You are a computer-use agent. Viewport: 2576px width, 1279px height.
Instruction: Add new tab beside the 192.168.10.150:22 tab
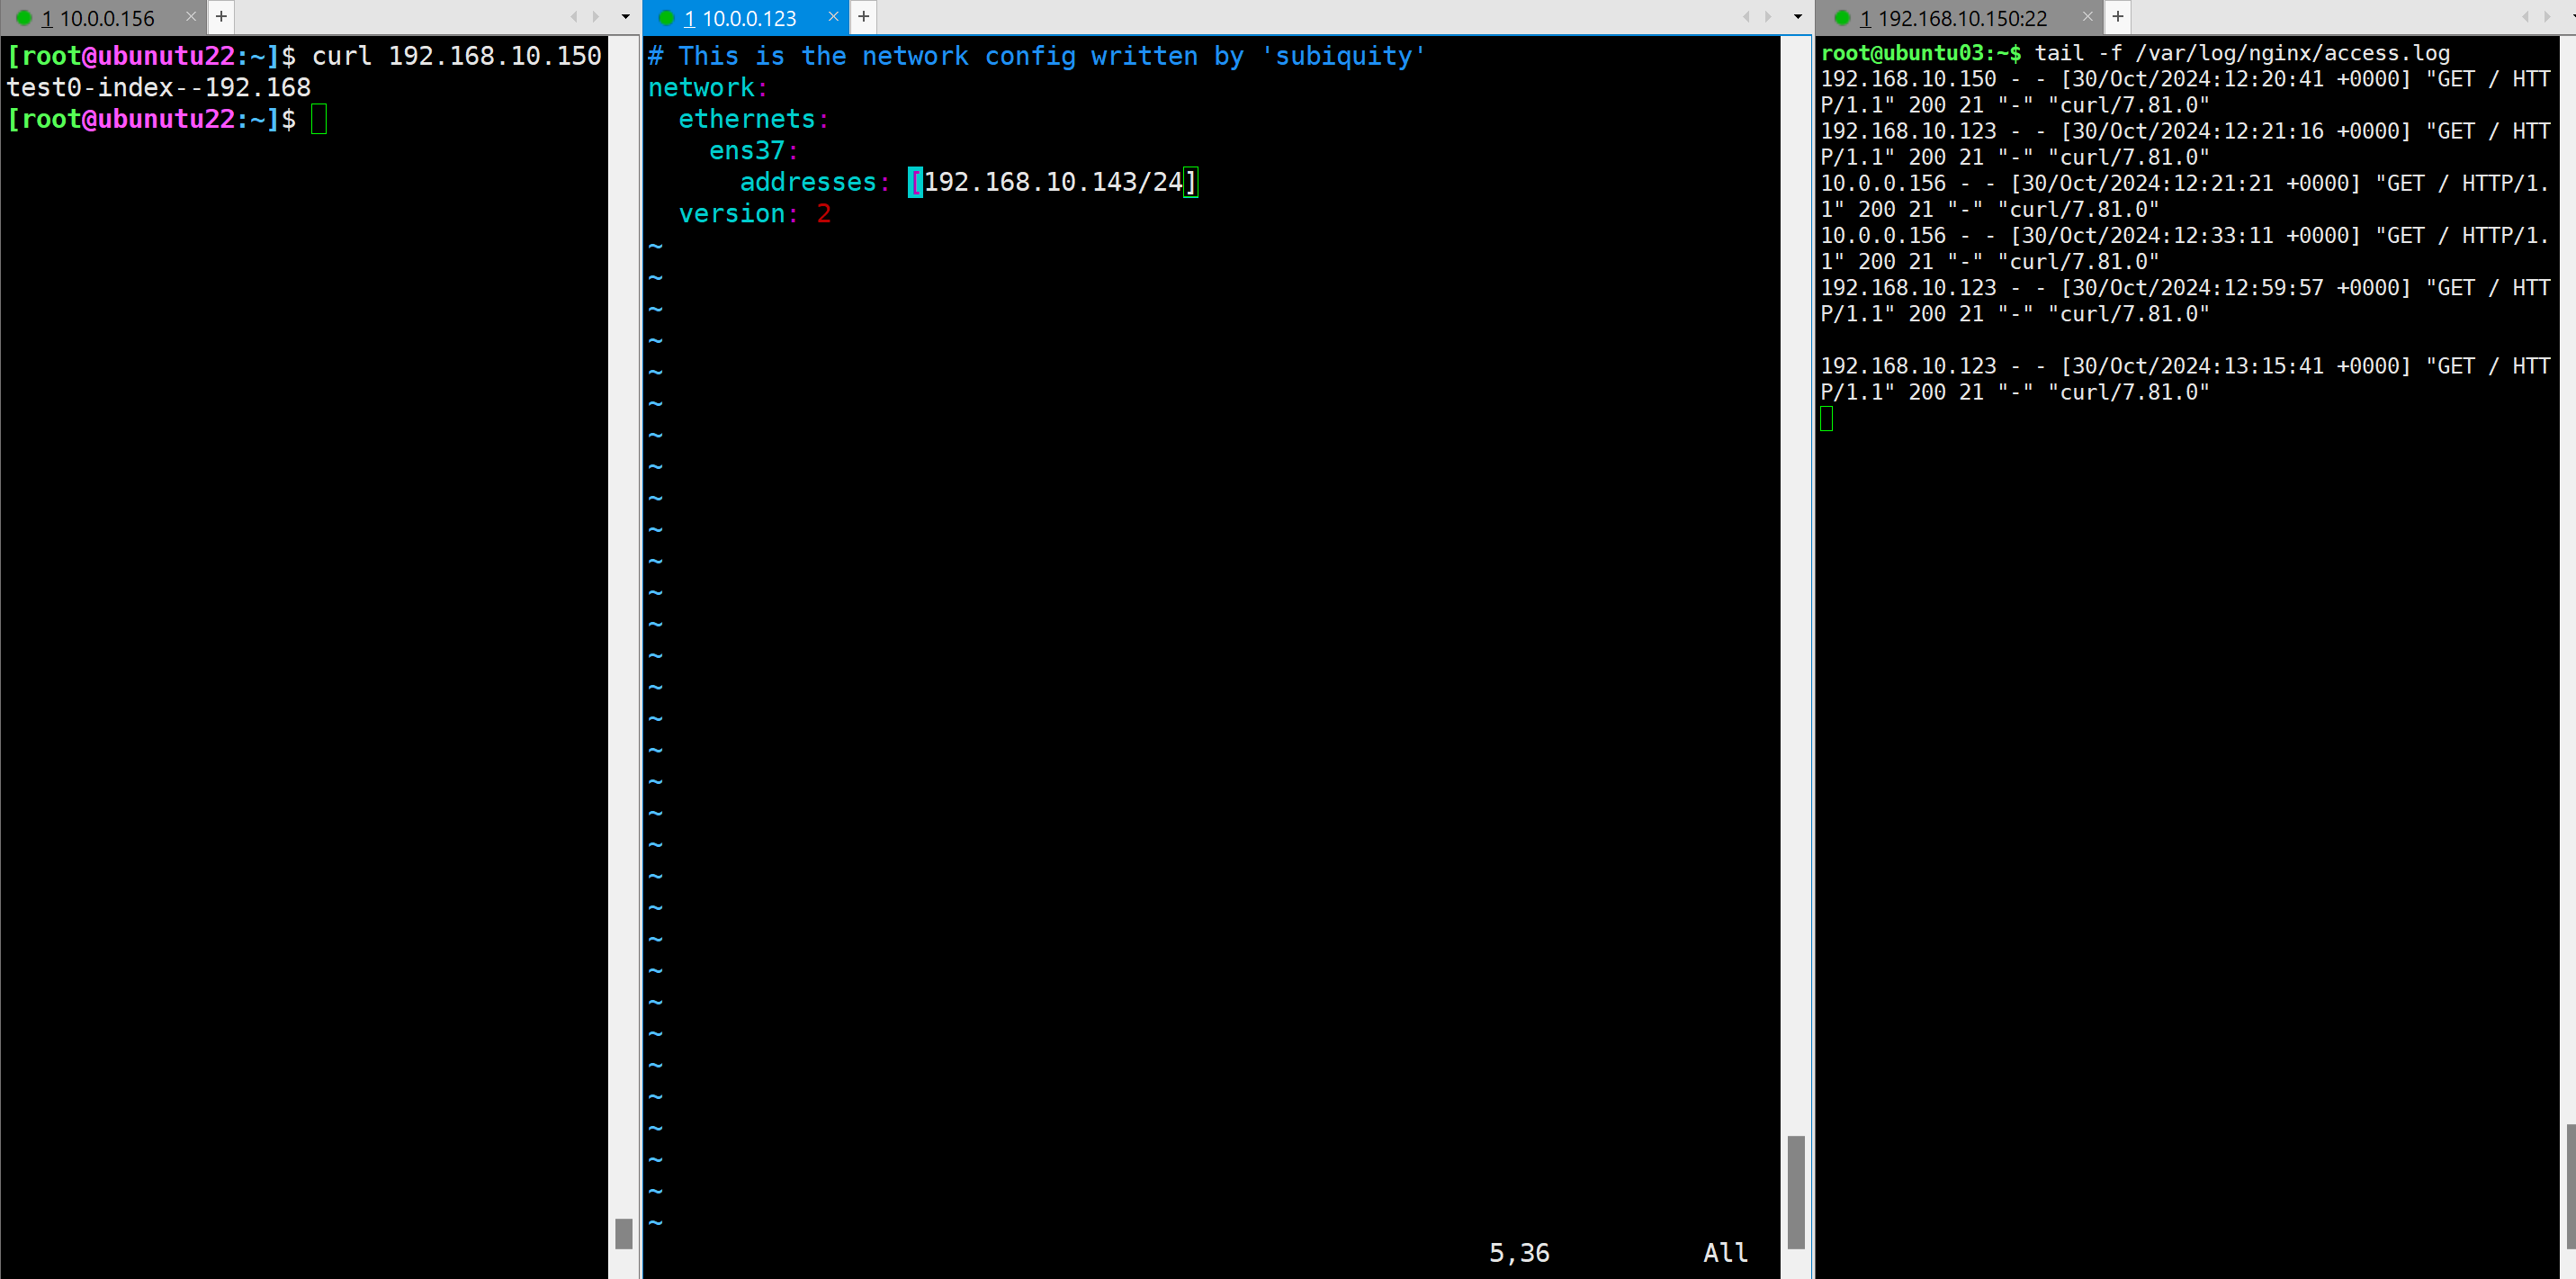2118,16
